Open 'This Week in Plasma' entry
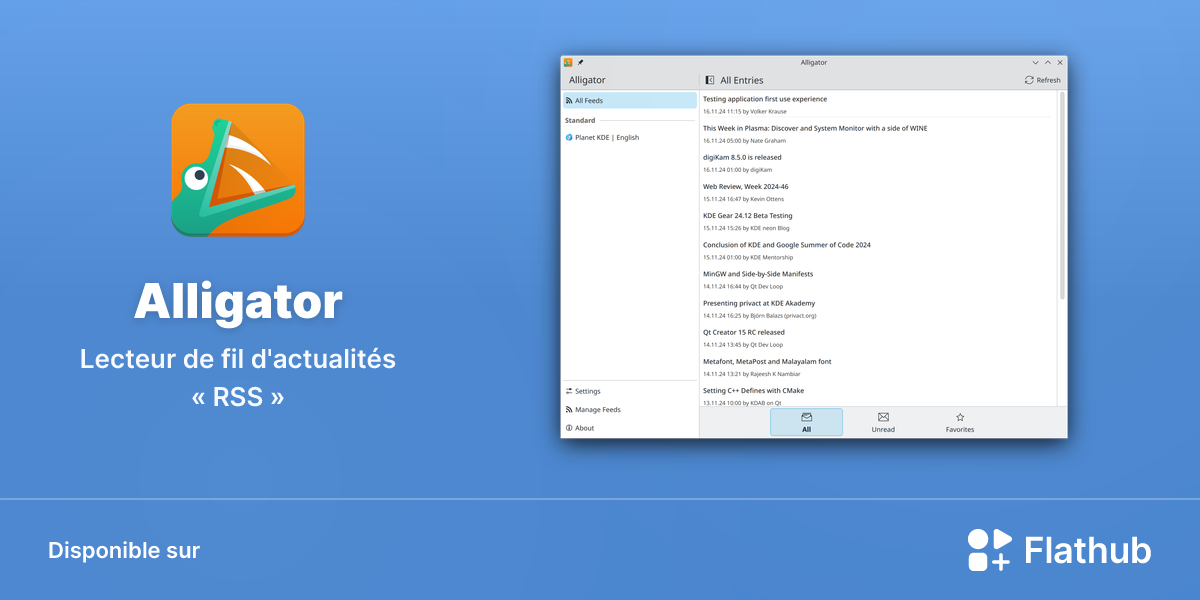The image size is (1200, 600). [x=878, y=134]
